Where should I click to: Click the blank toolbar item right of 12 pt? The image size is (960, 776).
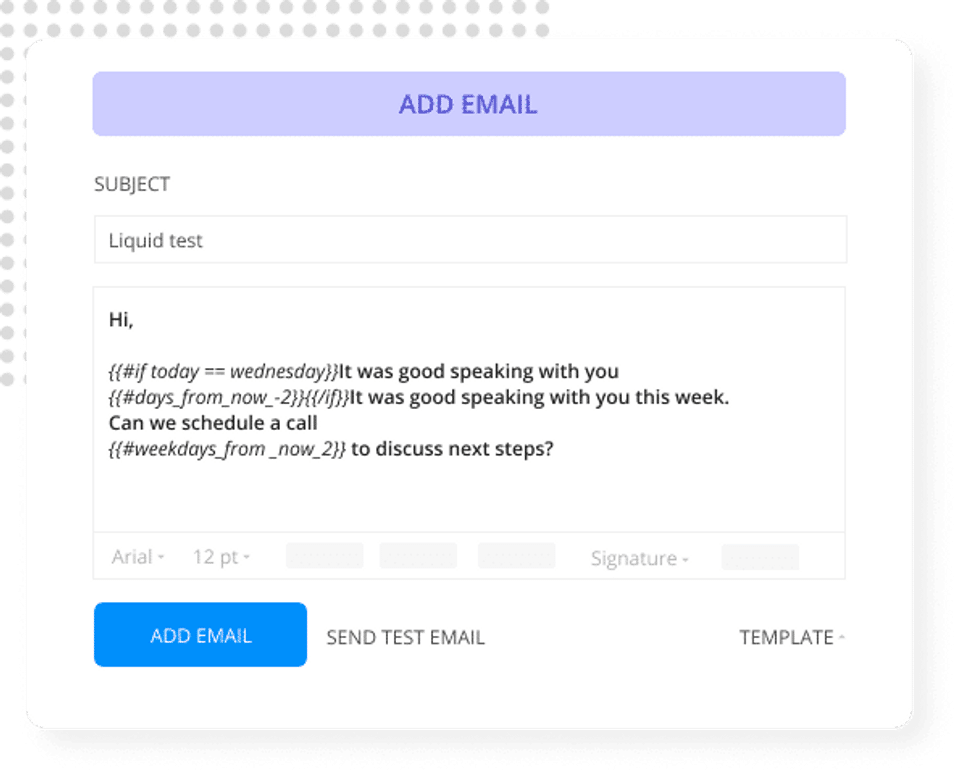coord(325,557)
